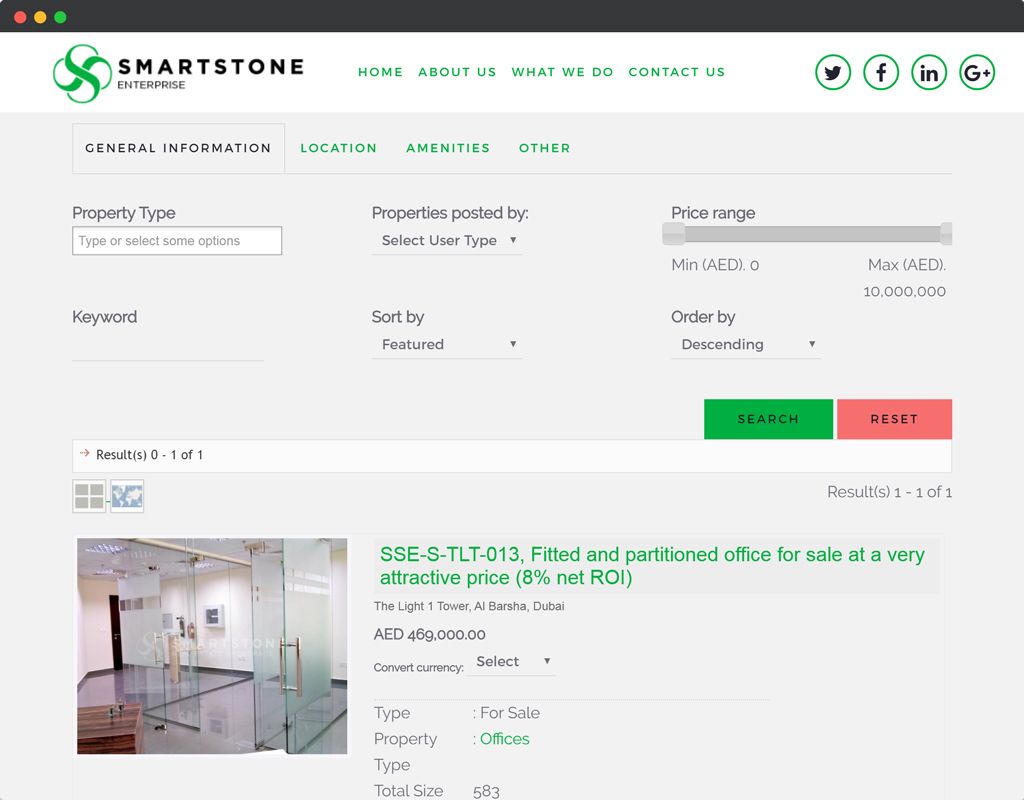
Task: Open the Twitter social media icon
Action: click(x=832, y=72)
